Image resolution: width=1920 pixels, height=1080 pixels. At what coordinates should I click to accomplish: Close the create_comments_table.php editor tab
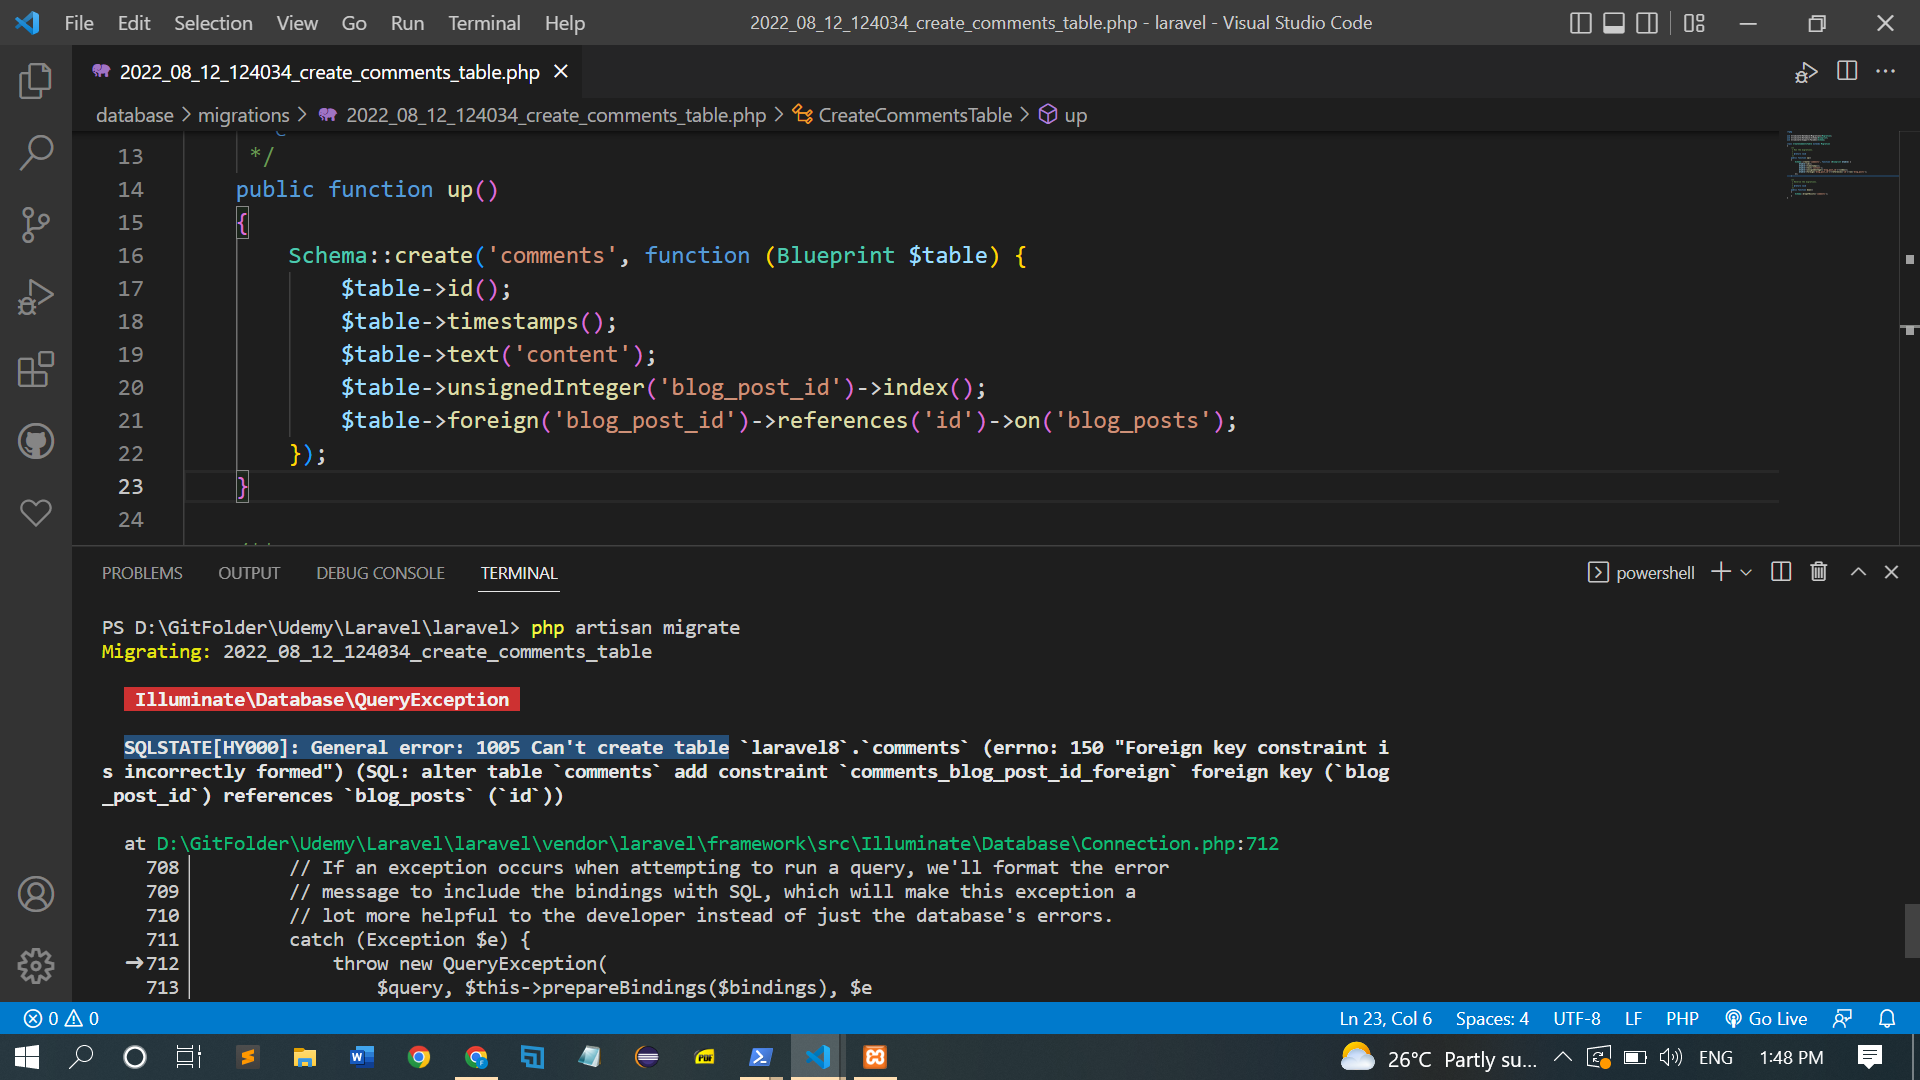pos(561,72)
